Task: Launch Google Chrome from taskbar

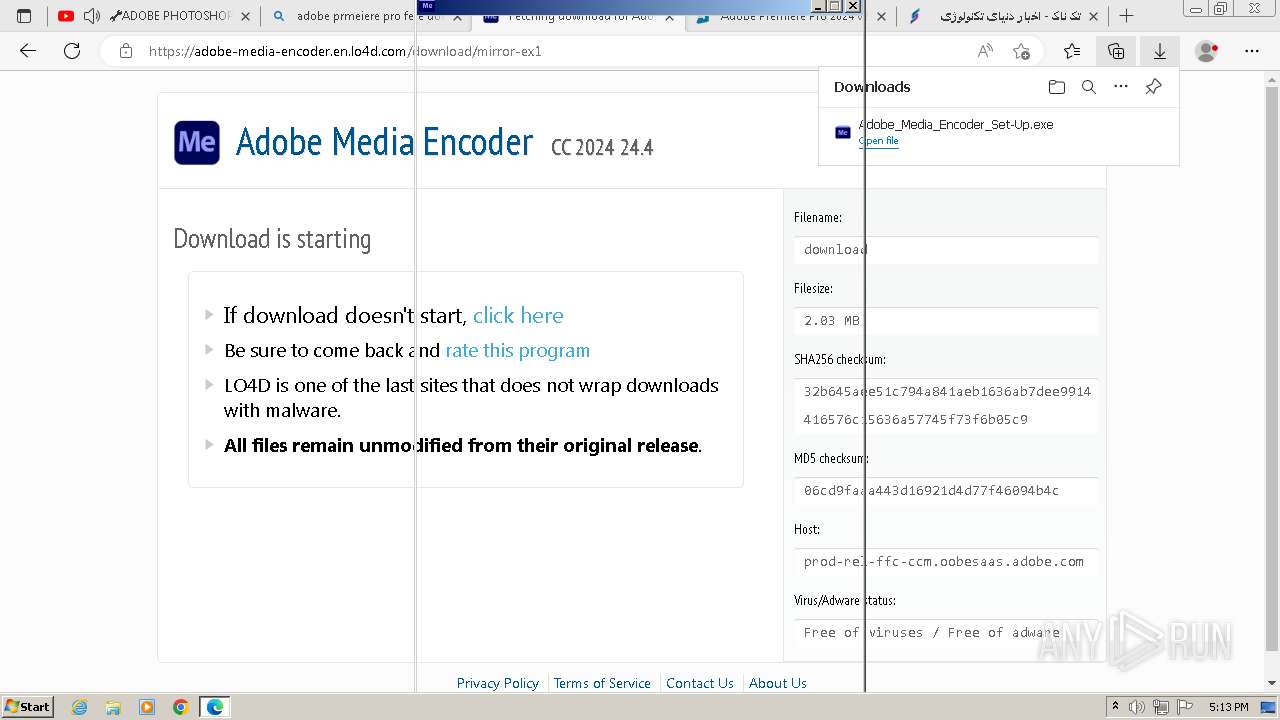Action: tap(181, 707)
